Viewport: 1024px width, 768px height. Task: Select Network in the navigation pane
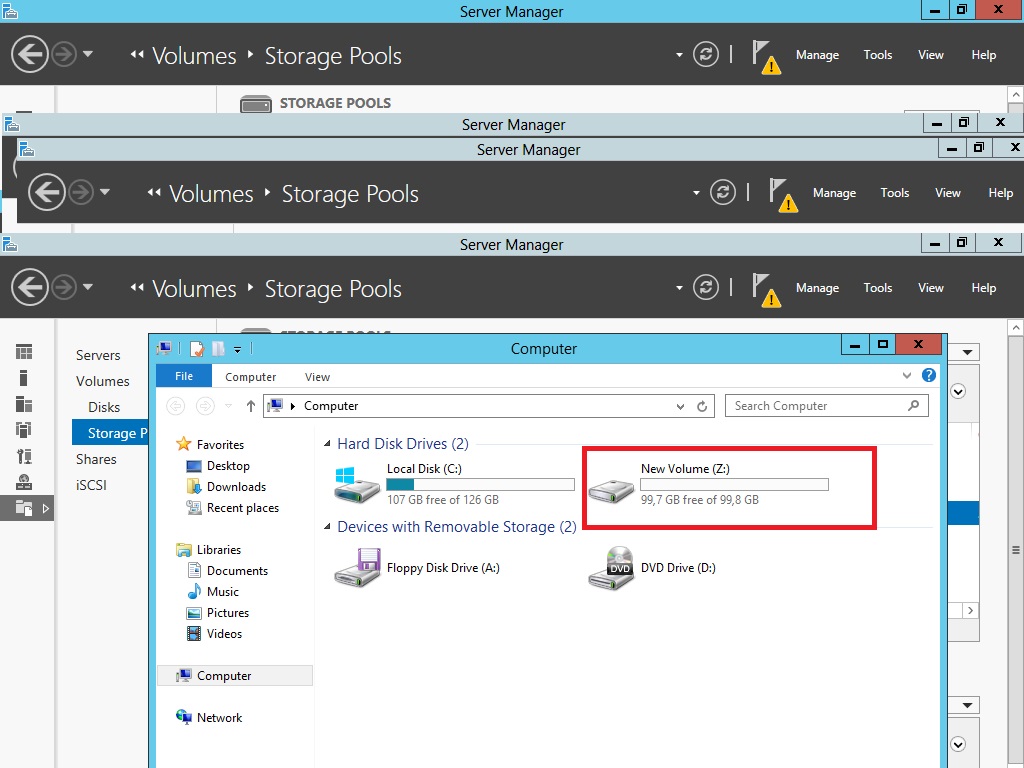coord(219,718)
